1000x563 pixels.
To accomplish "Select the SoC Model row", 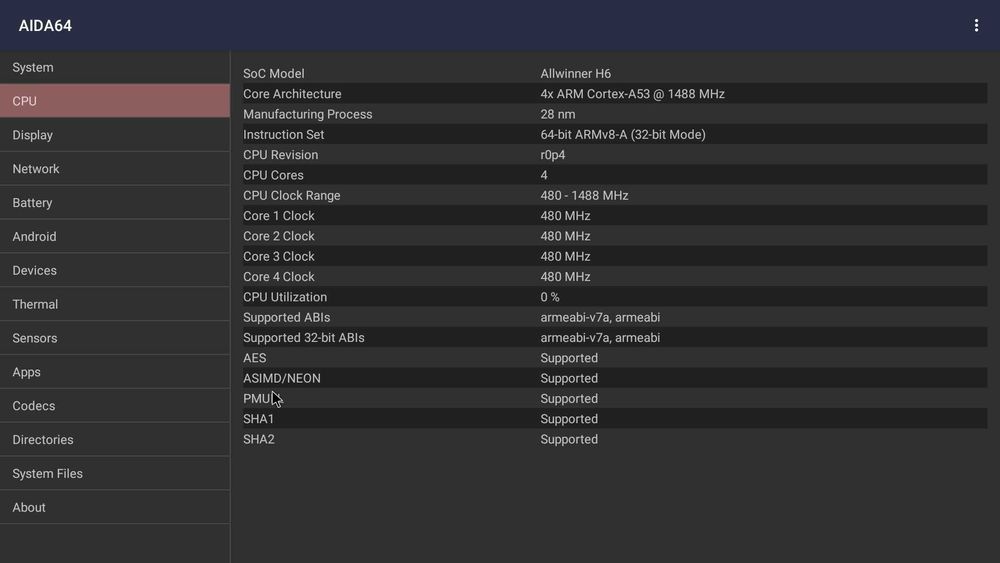I will pyautogui.click(x=614, y=74).
